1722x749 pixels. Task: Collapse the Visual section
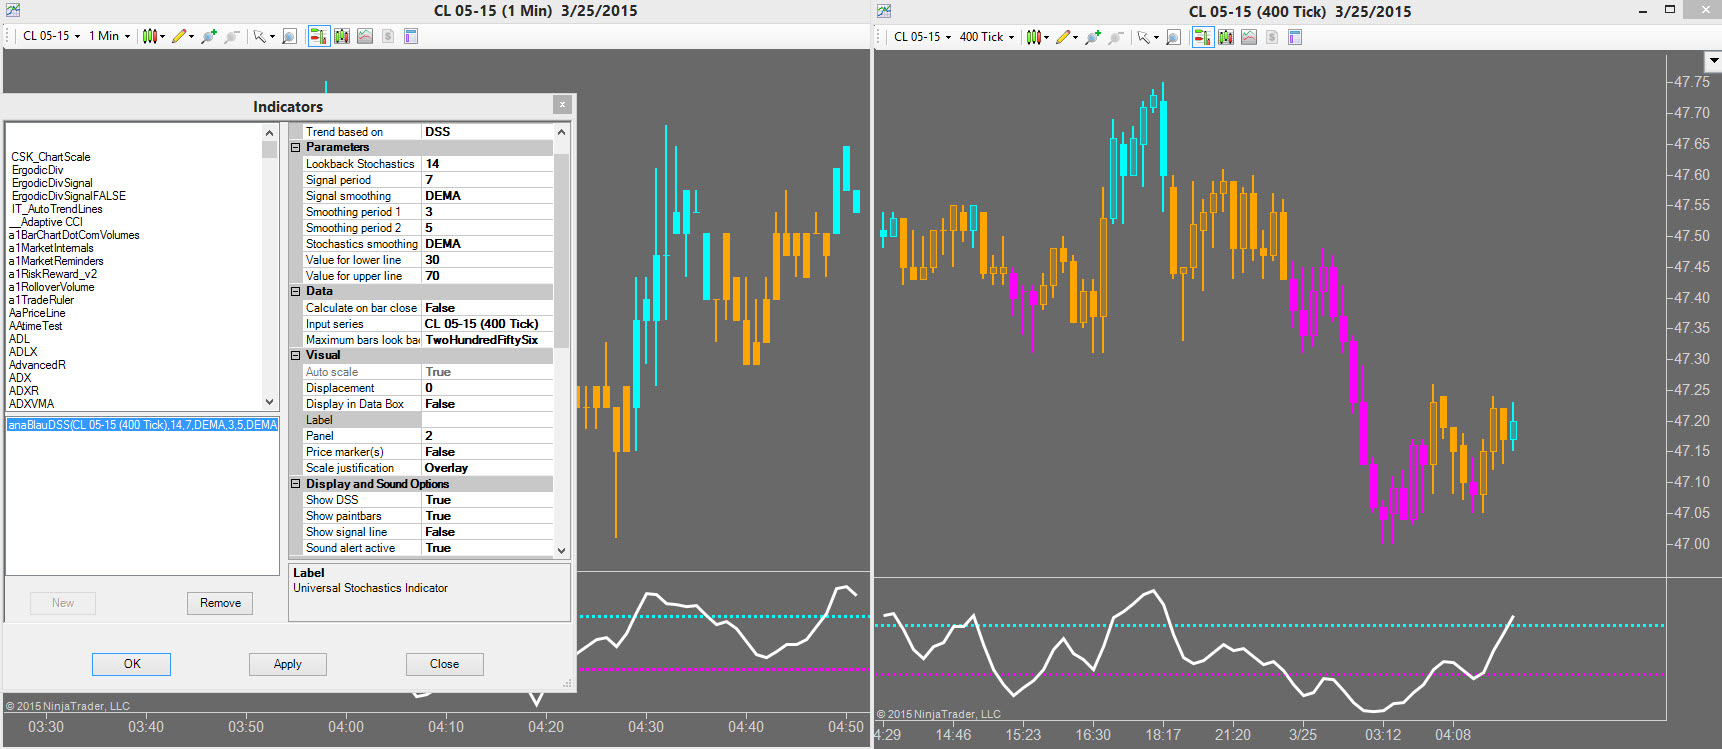pyautogui.click(x=296, y=355)
